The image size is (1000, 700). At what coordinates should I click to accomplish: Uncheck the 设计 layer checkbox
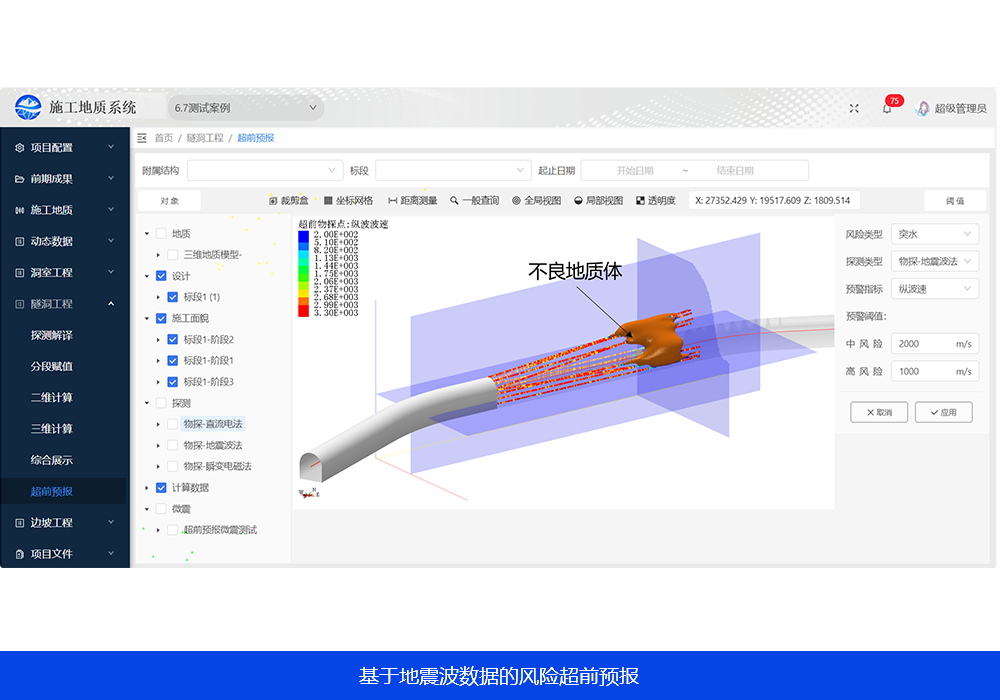(x=161, y=276)
